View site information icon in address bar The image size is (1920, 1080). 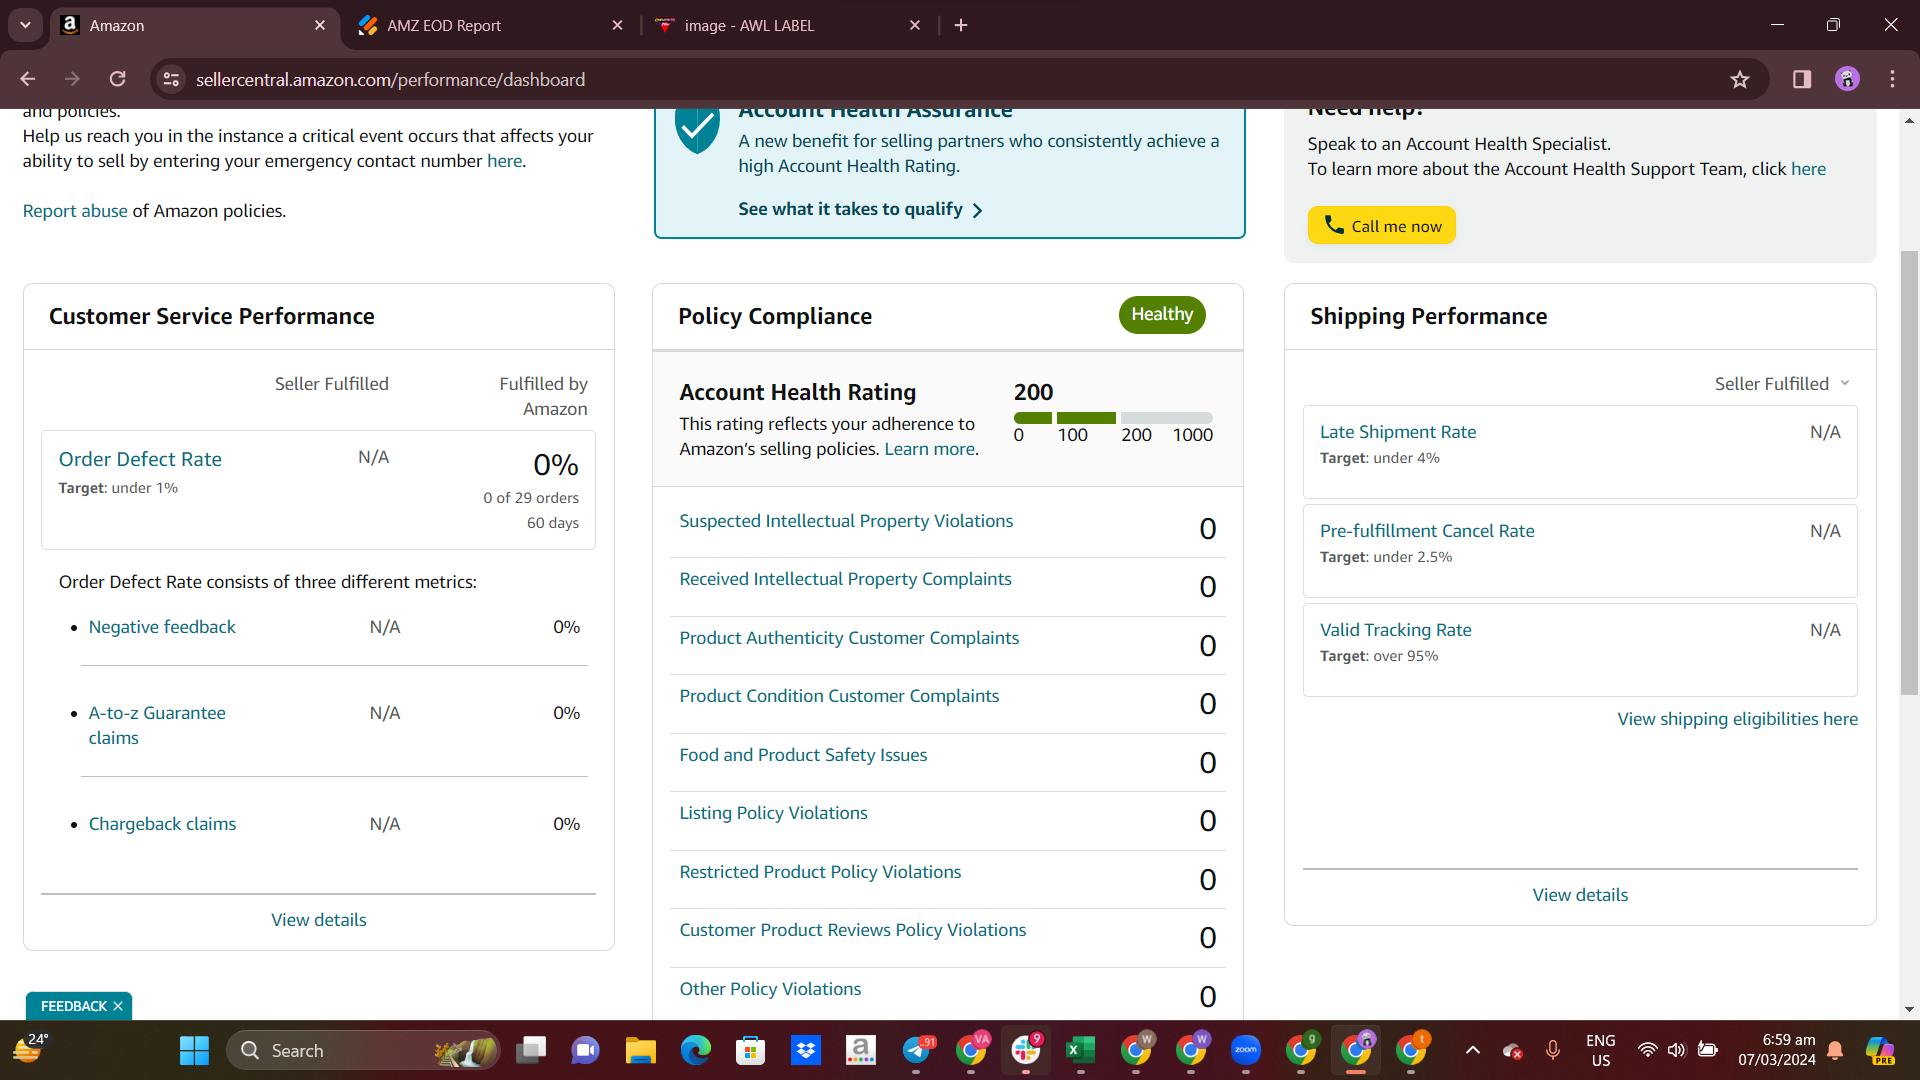click(172, 79)
